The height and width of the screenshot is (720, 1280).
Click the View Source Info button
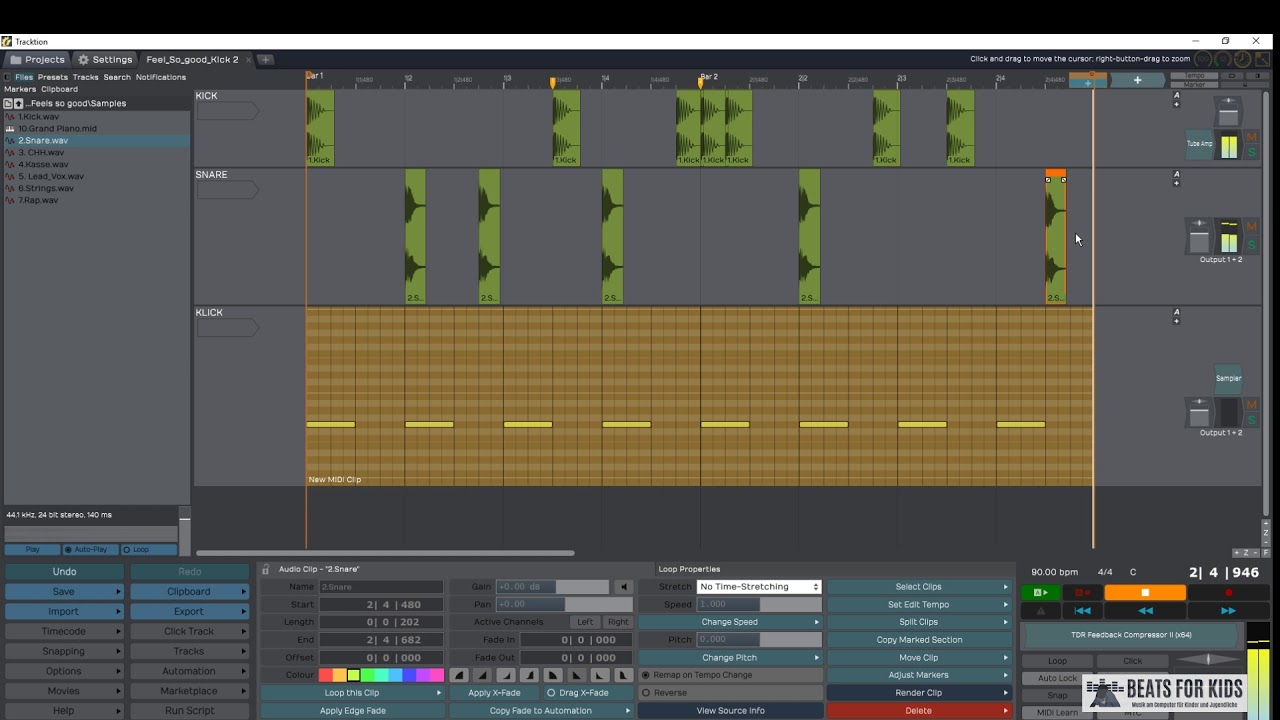pos(730,711)
